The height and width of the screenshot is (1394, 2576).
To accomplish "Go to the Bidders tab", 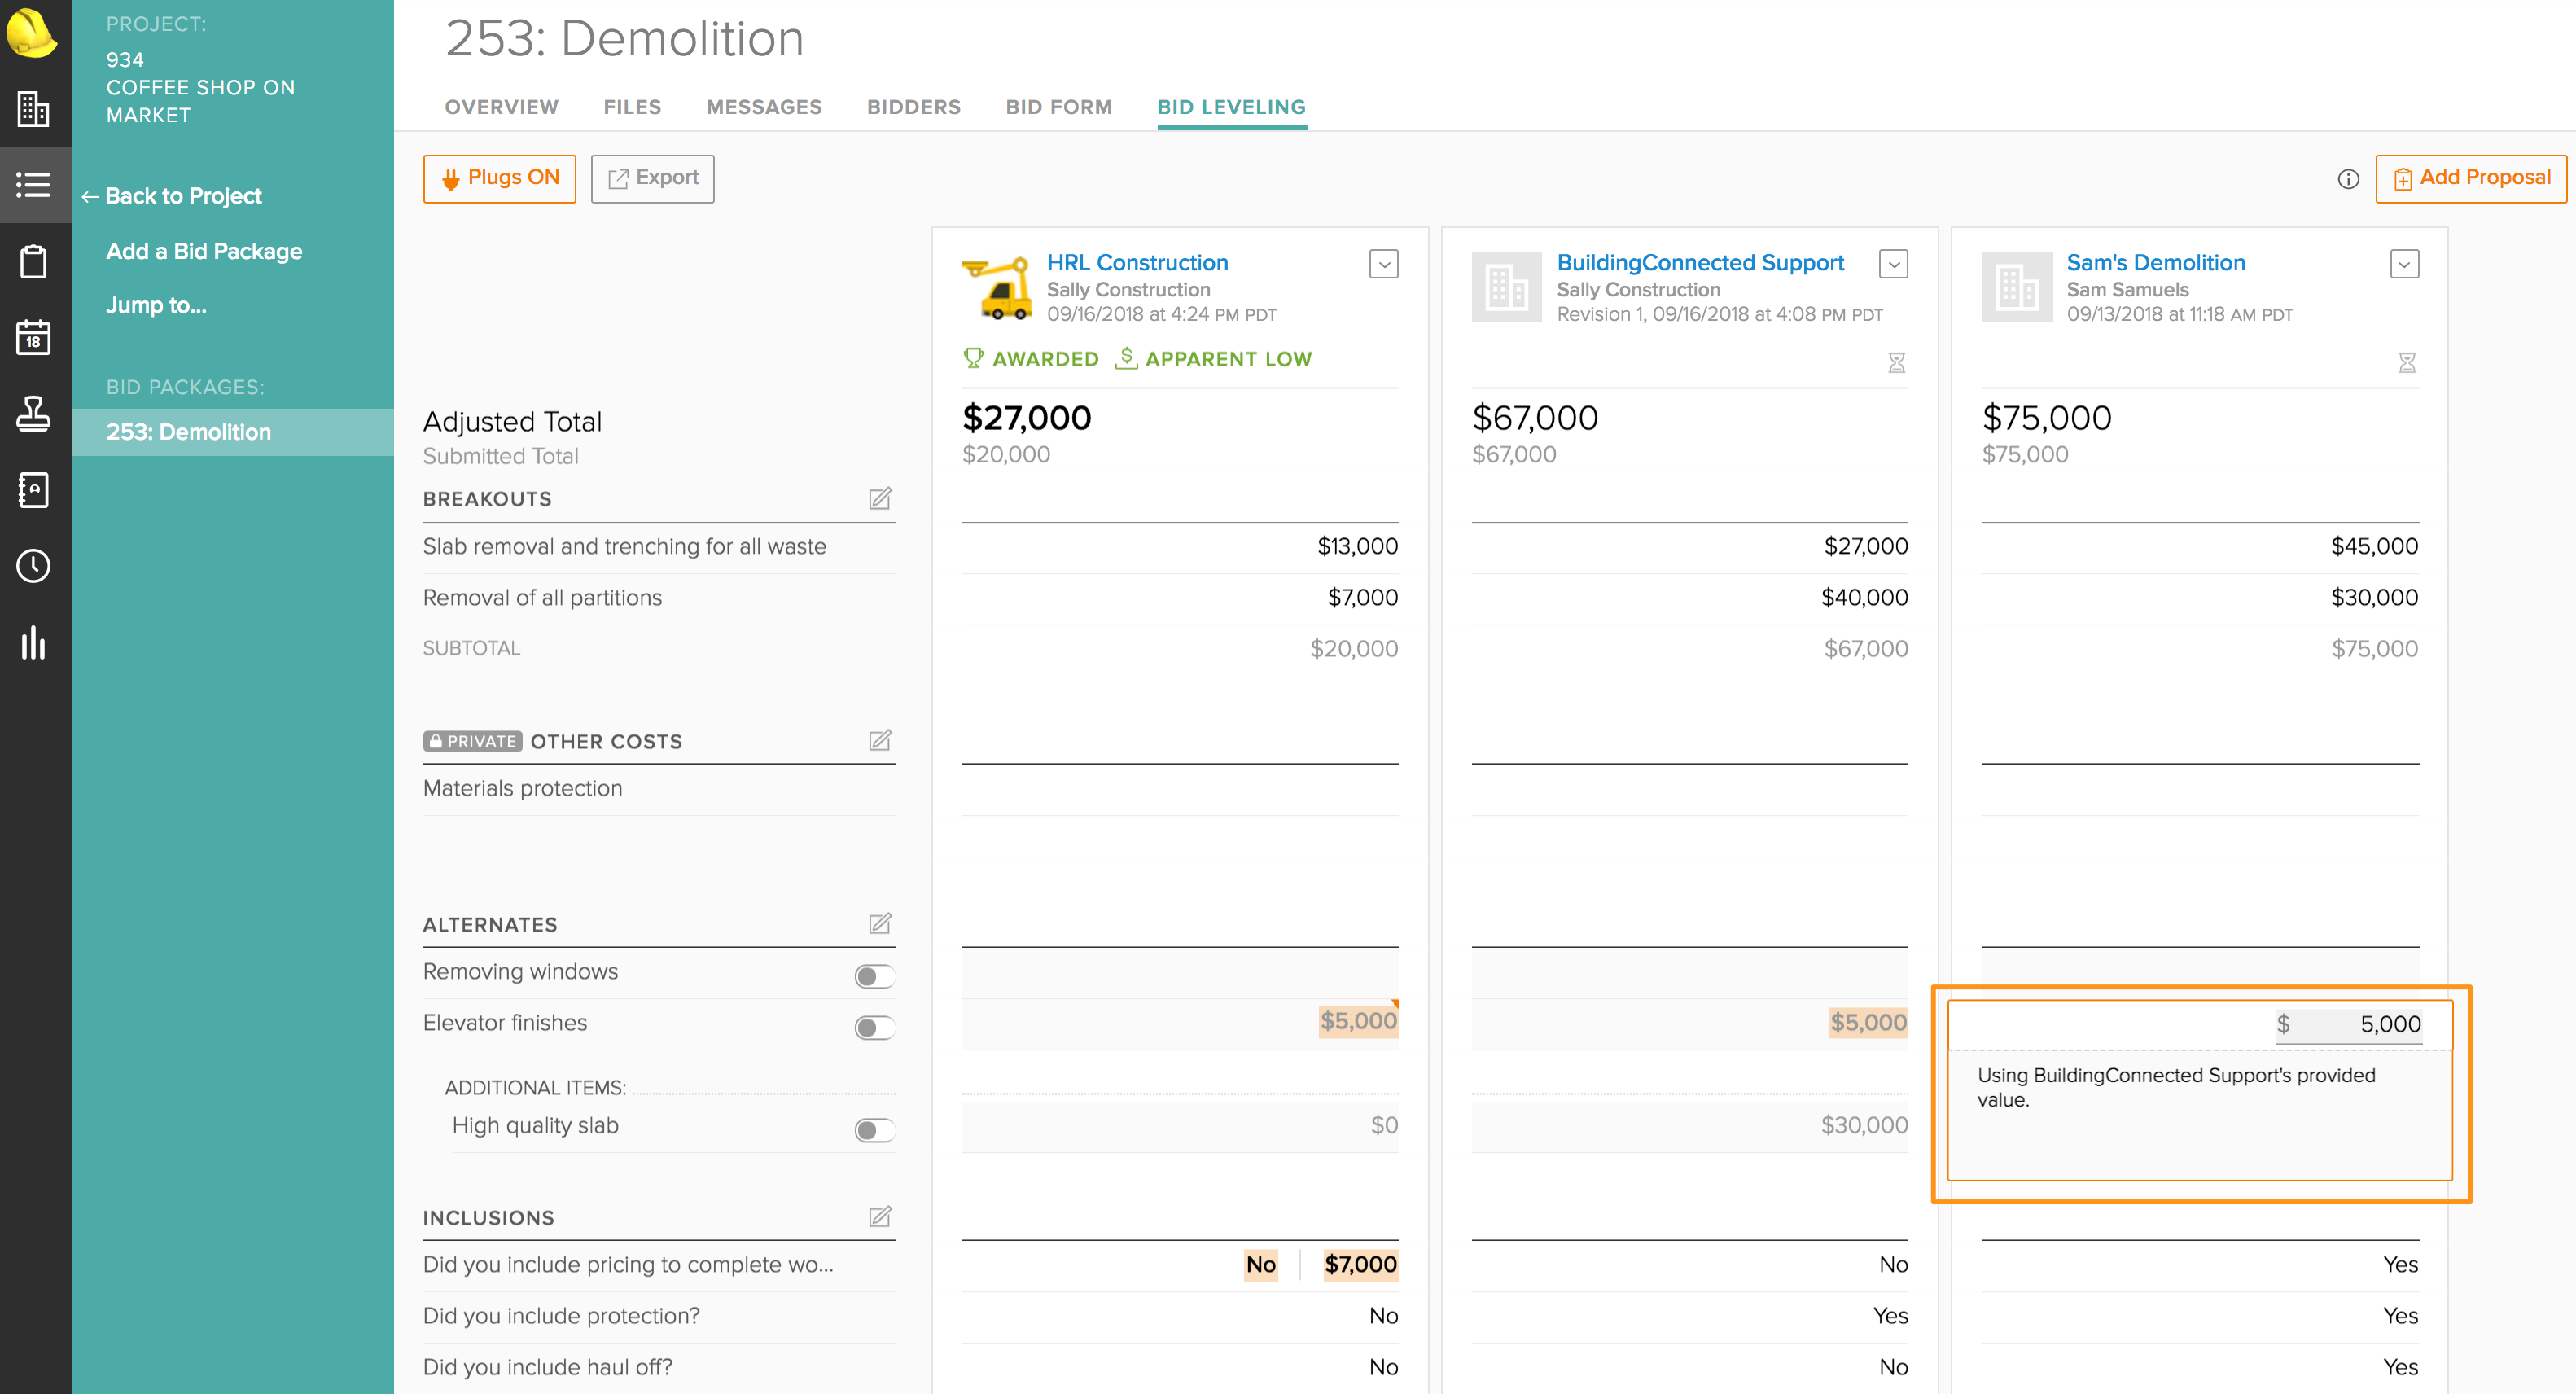I will [913, 107].
